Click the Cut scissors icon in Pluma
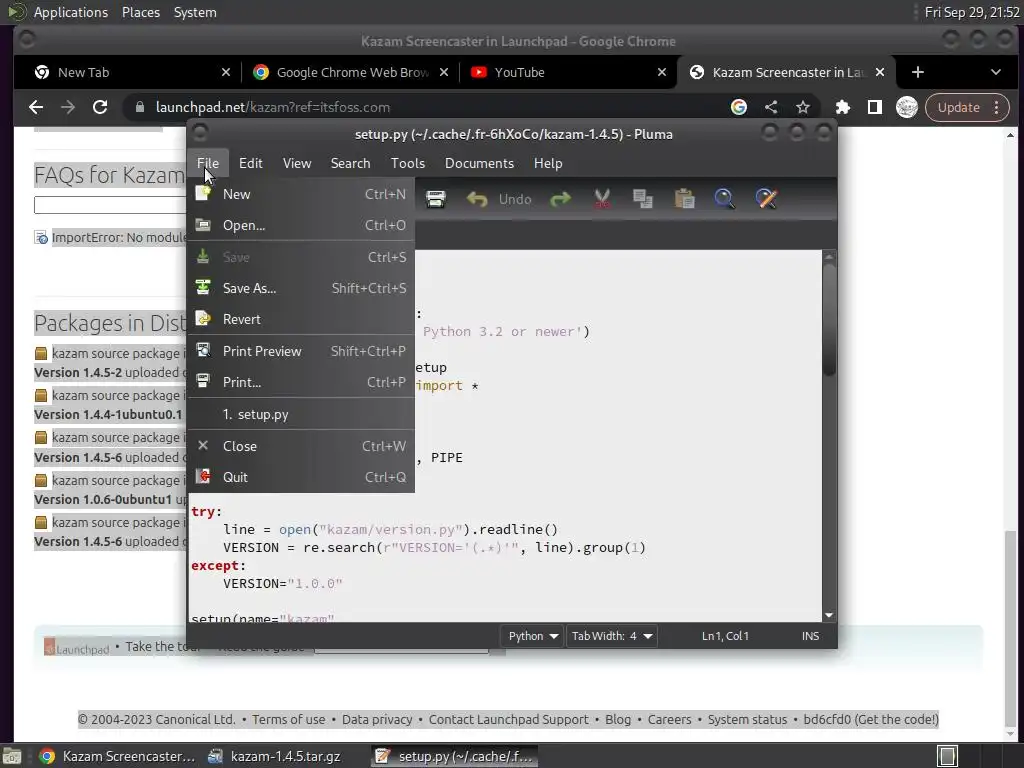 602,199
